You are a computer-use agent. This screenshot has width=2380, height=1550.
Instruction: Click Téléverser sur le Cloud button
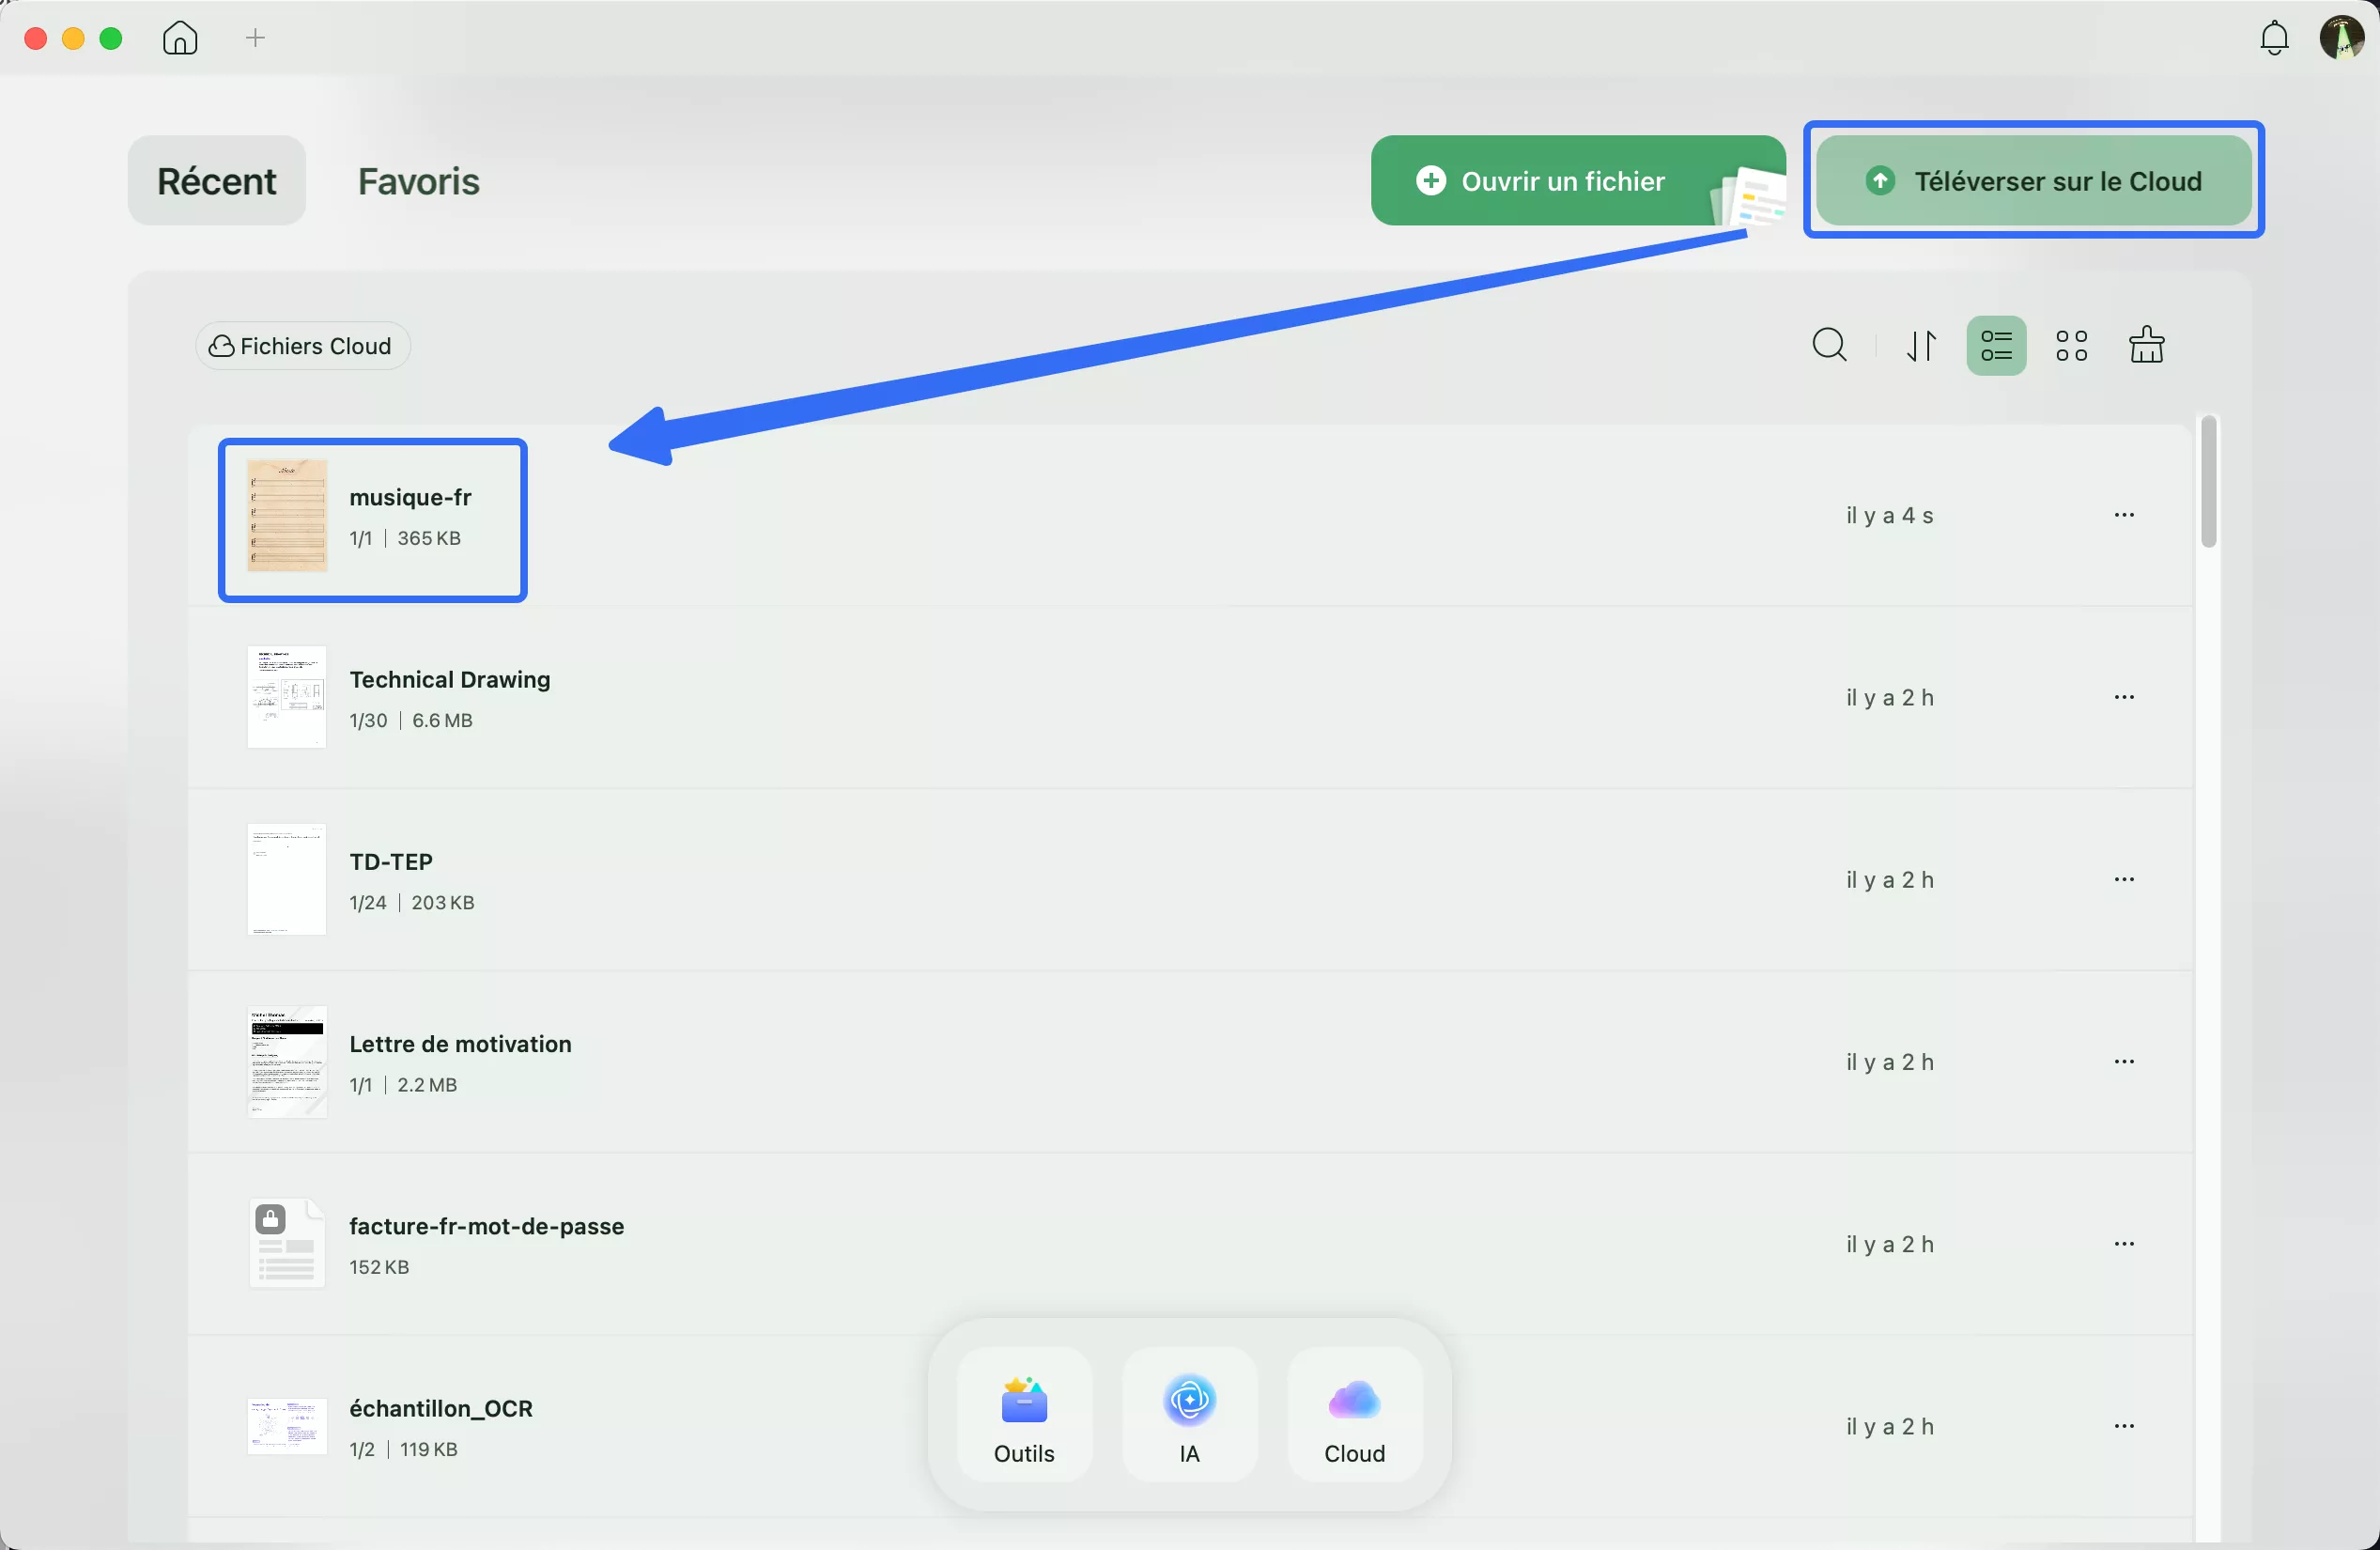[x=2033, y=181]
